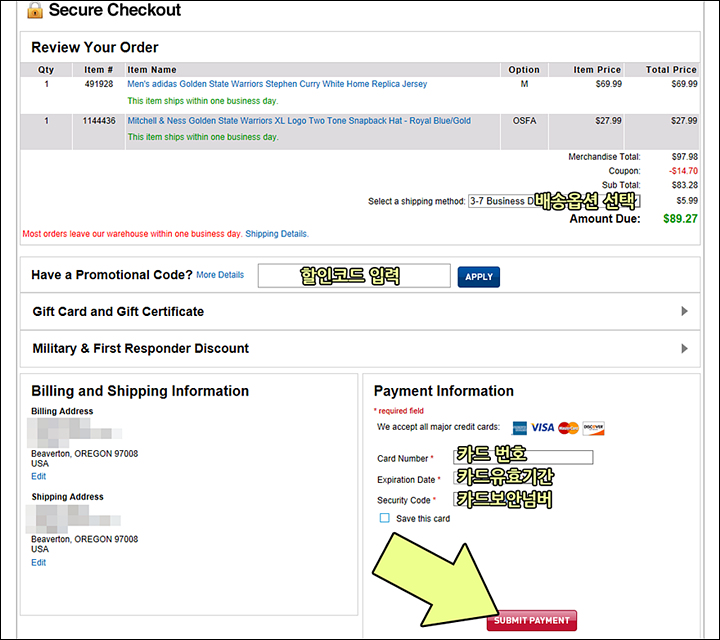Screen dimensions: 720x640
Task: Focus the Security Code field
Action: point(503,499)
